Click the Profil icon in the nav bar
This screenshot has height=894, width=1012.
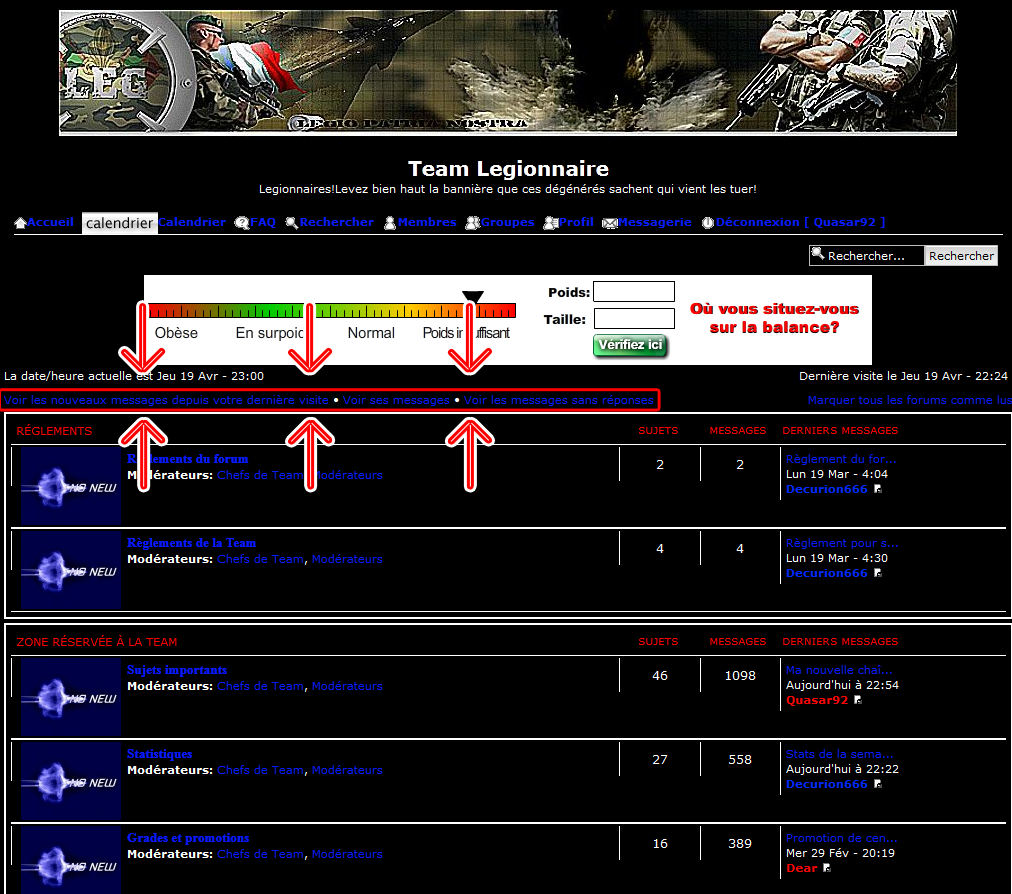551,223
